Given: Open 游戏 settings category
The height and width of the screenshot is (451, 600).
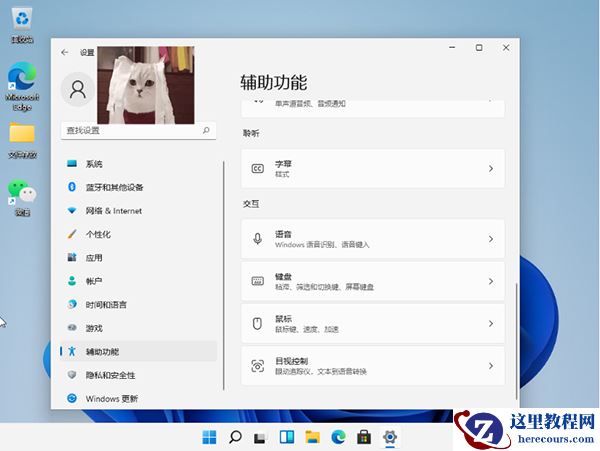Looking at the screenshot, I should coord(139,328).
